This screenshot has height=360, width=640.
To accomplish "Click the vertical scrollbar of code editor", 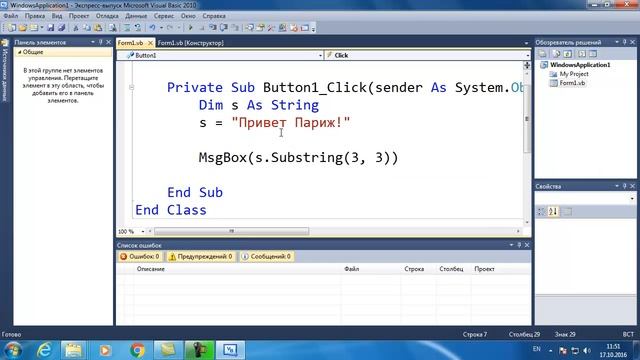I will (x=527, y=119).
